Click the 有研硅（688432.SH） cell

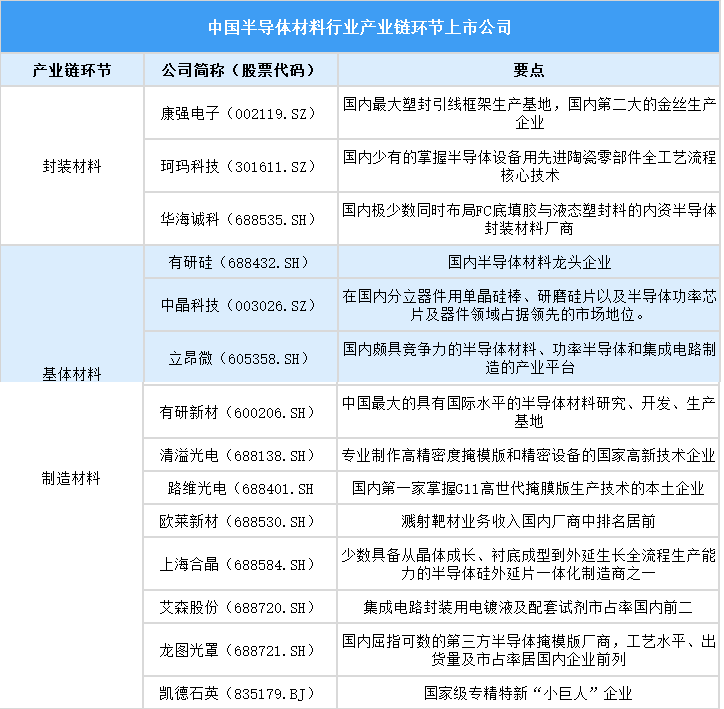point(241,263)
